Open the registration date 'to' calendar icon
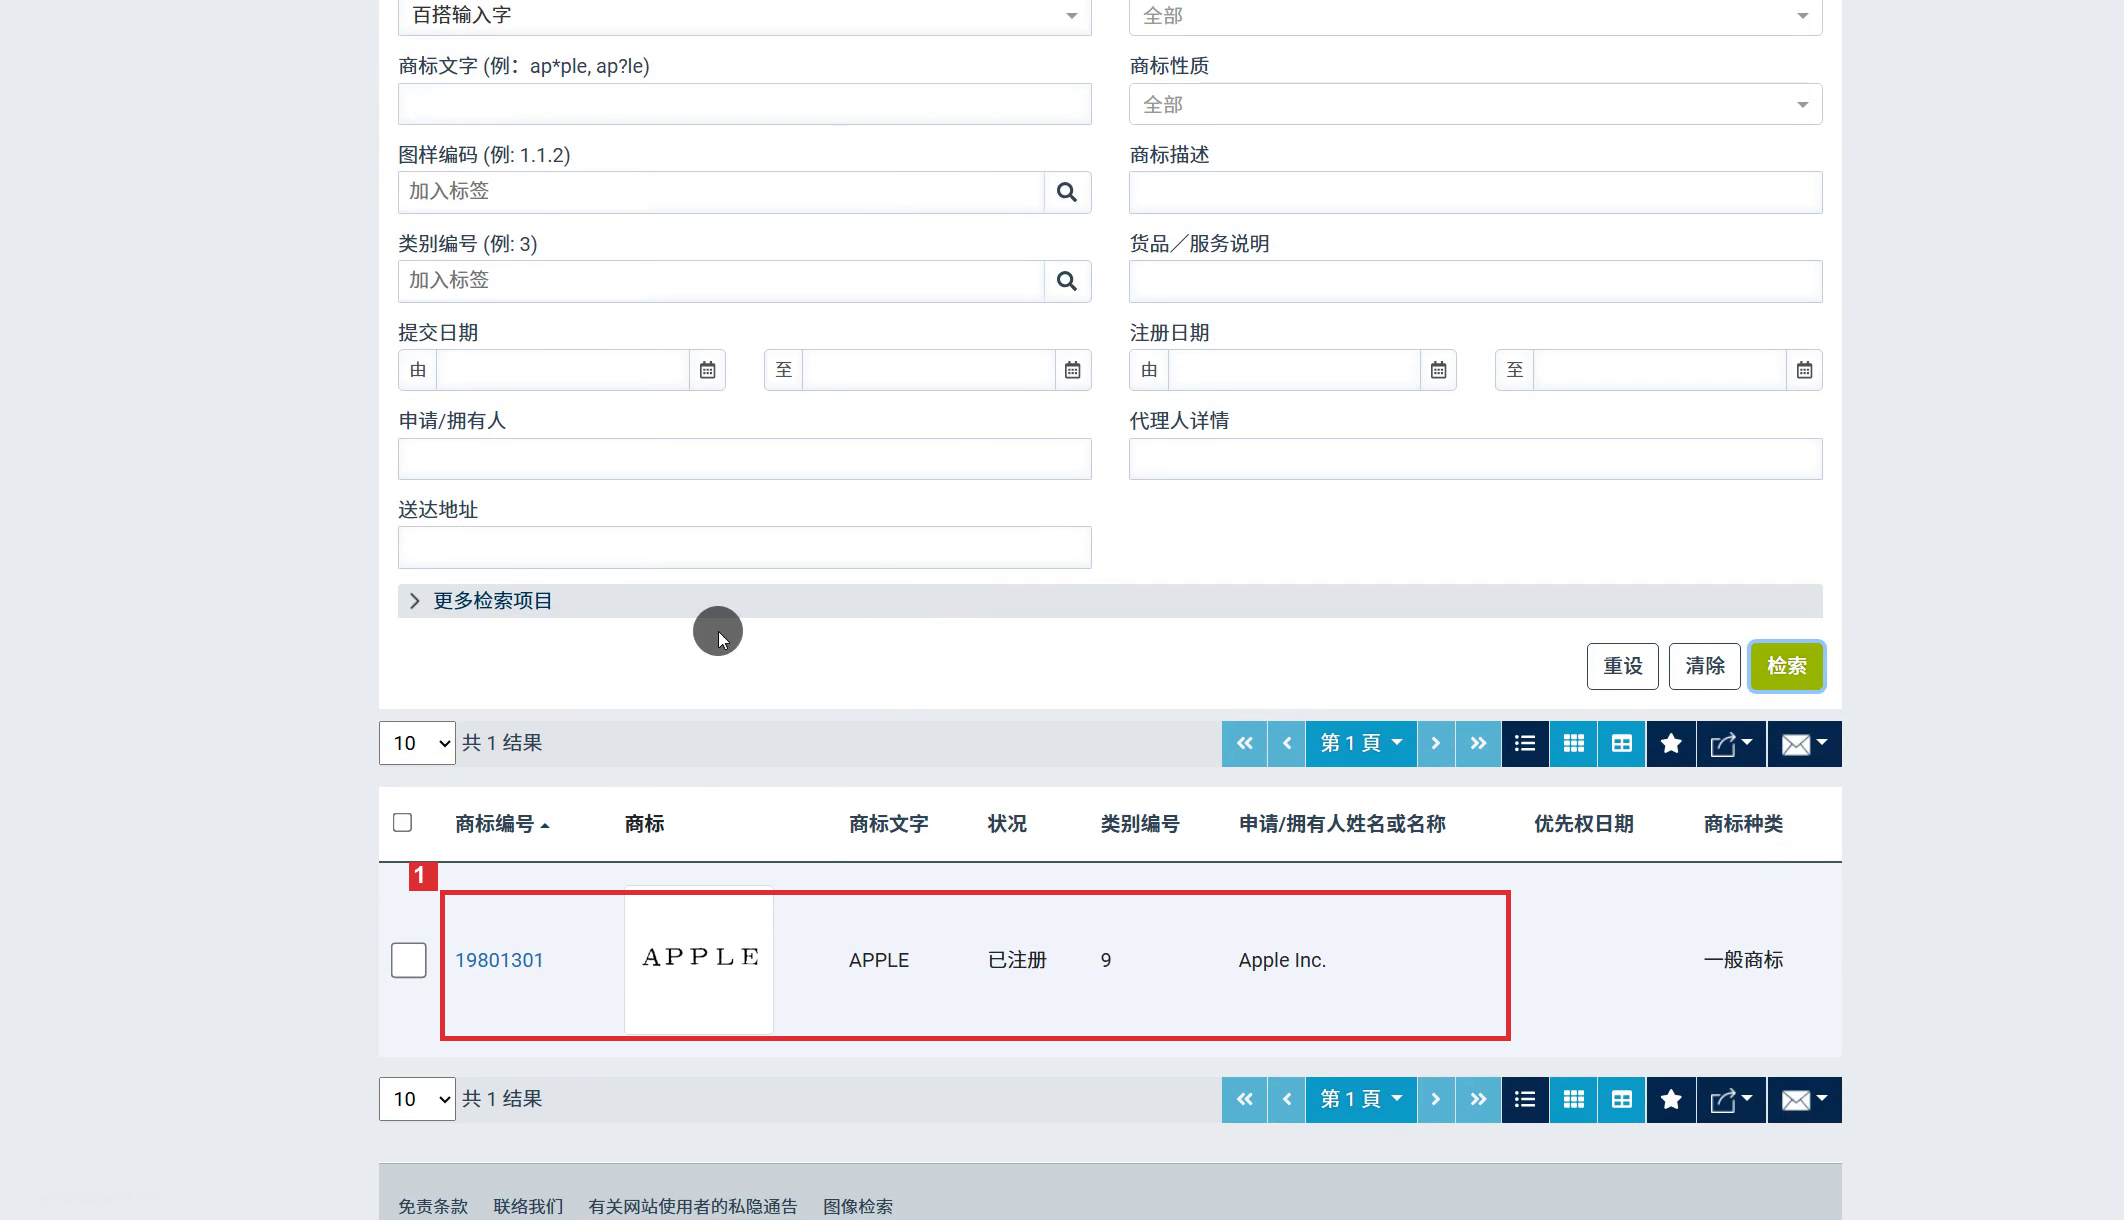 tap(1804, 370)
